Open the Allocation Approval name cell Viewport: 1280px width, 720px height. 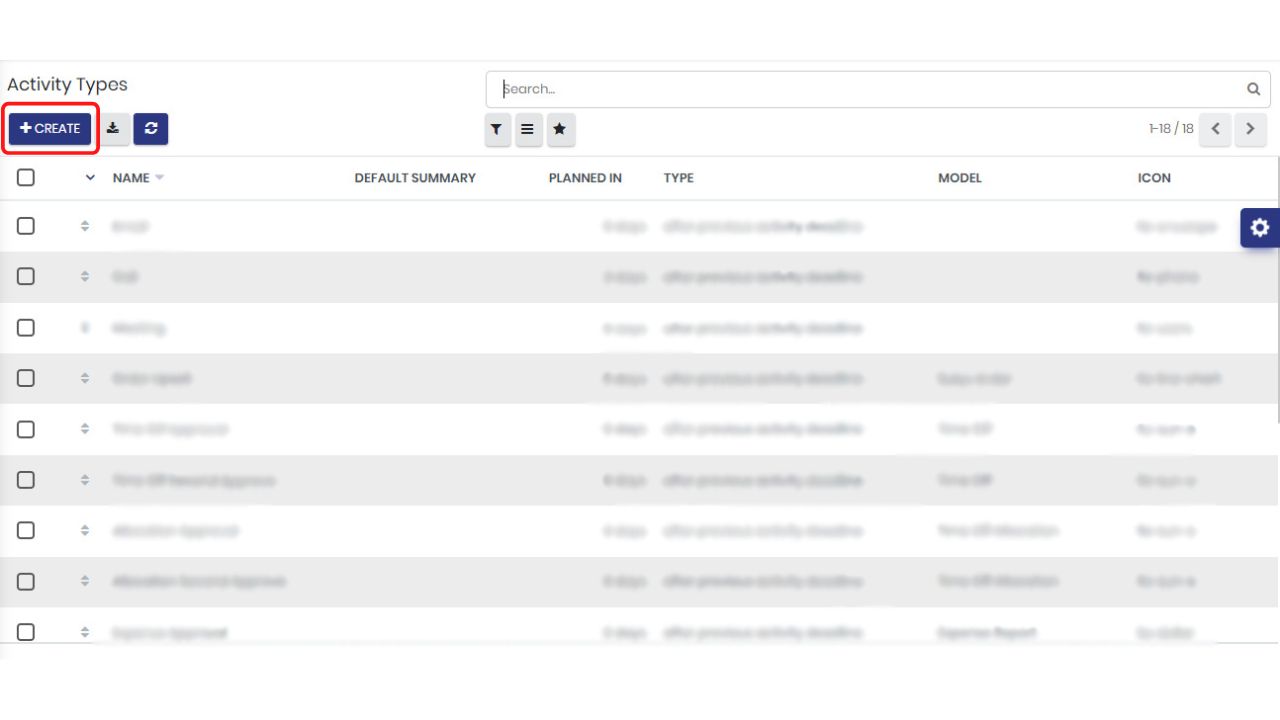click(x=175, y=530)
